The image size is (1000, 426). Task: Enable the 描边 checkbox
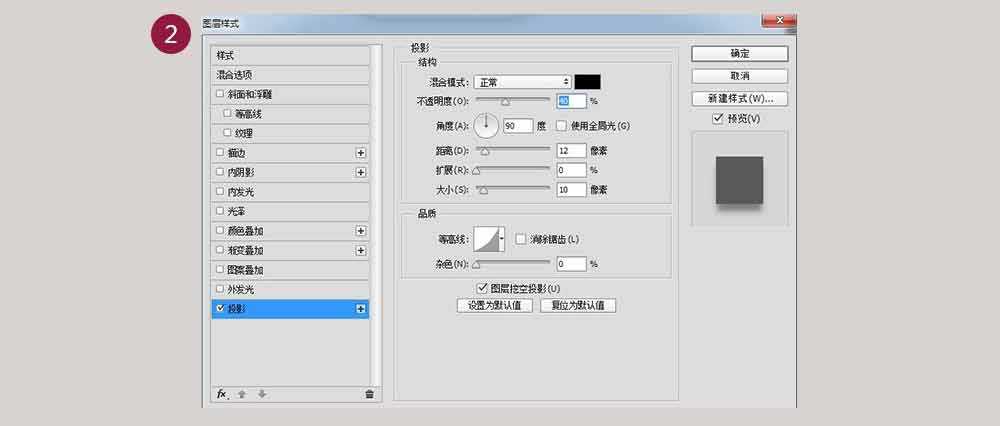[x=220, y=152]
